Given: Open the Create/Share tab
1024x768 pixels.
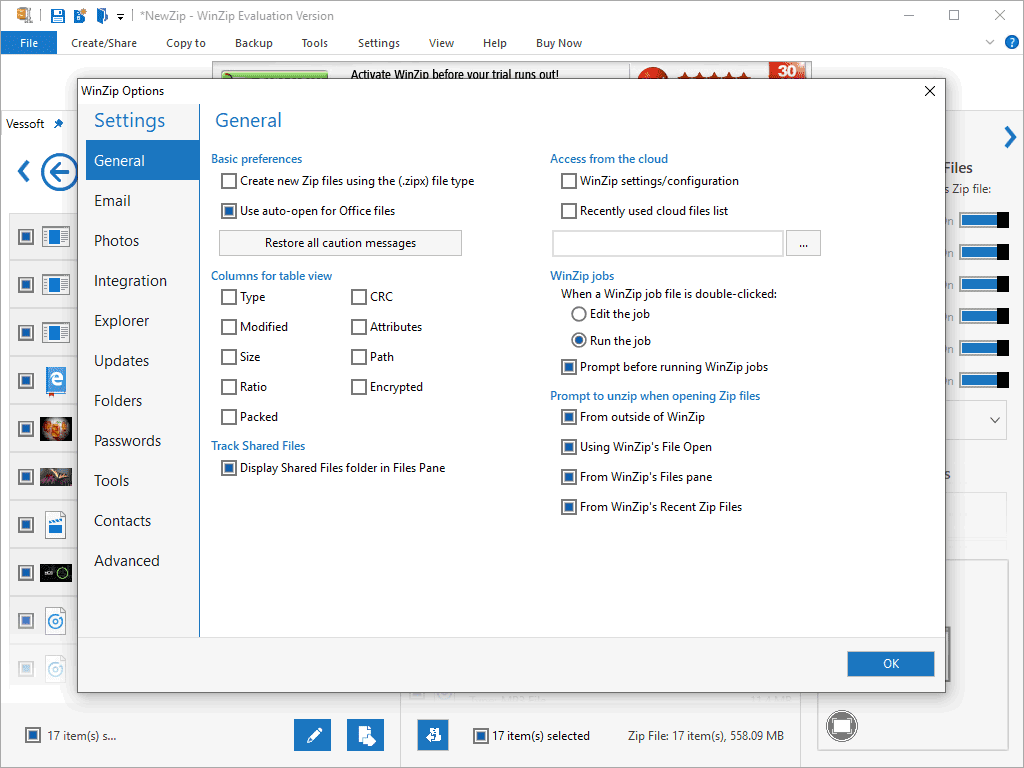Looking at the screenshot, I should [x=104, y=43].
